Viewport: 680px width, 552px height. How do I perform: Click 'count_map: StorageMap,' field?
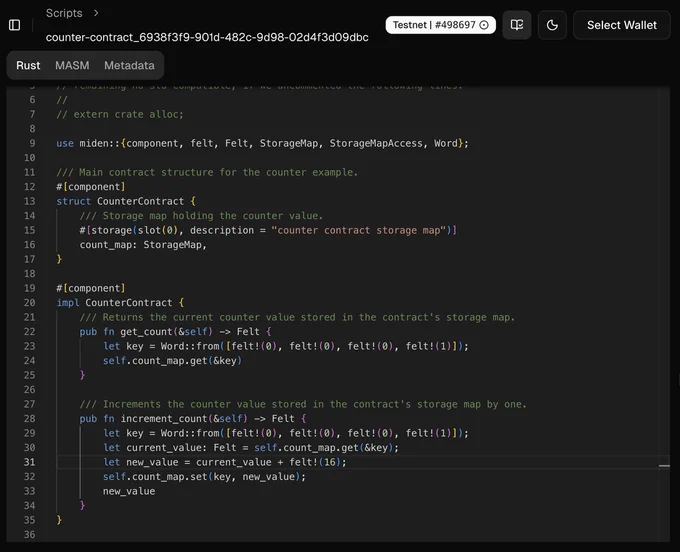[143, 245]
